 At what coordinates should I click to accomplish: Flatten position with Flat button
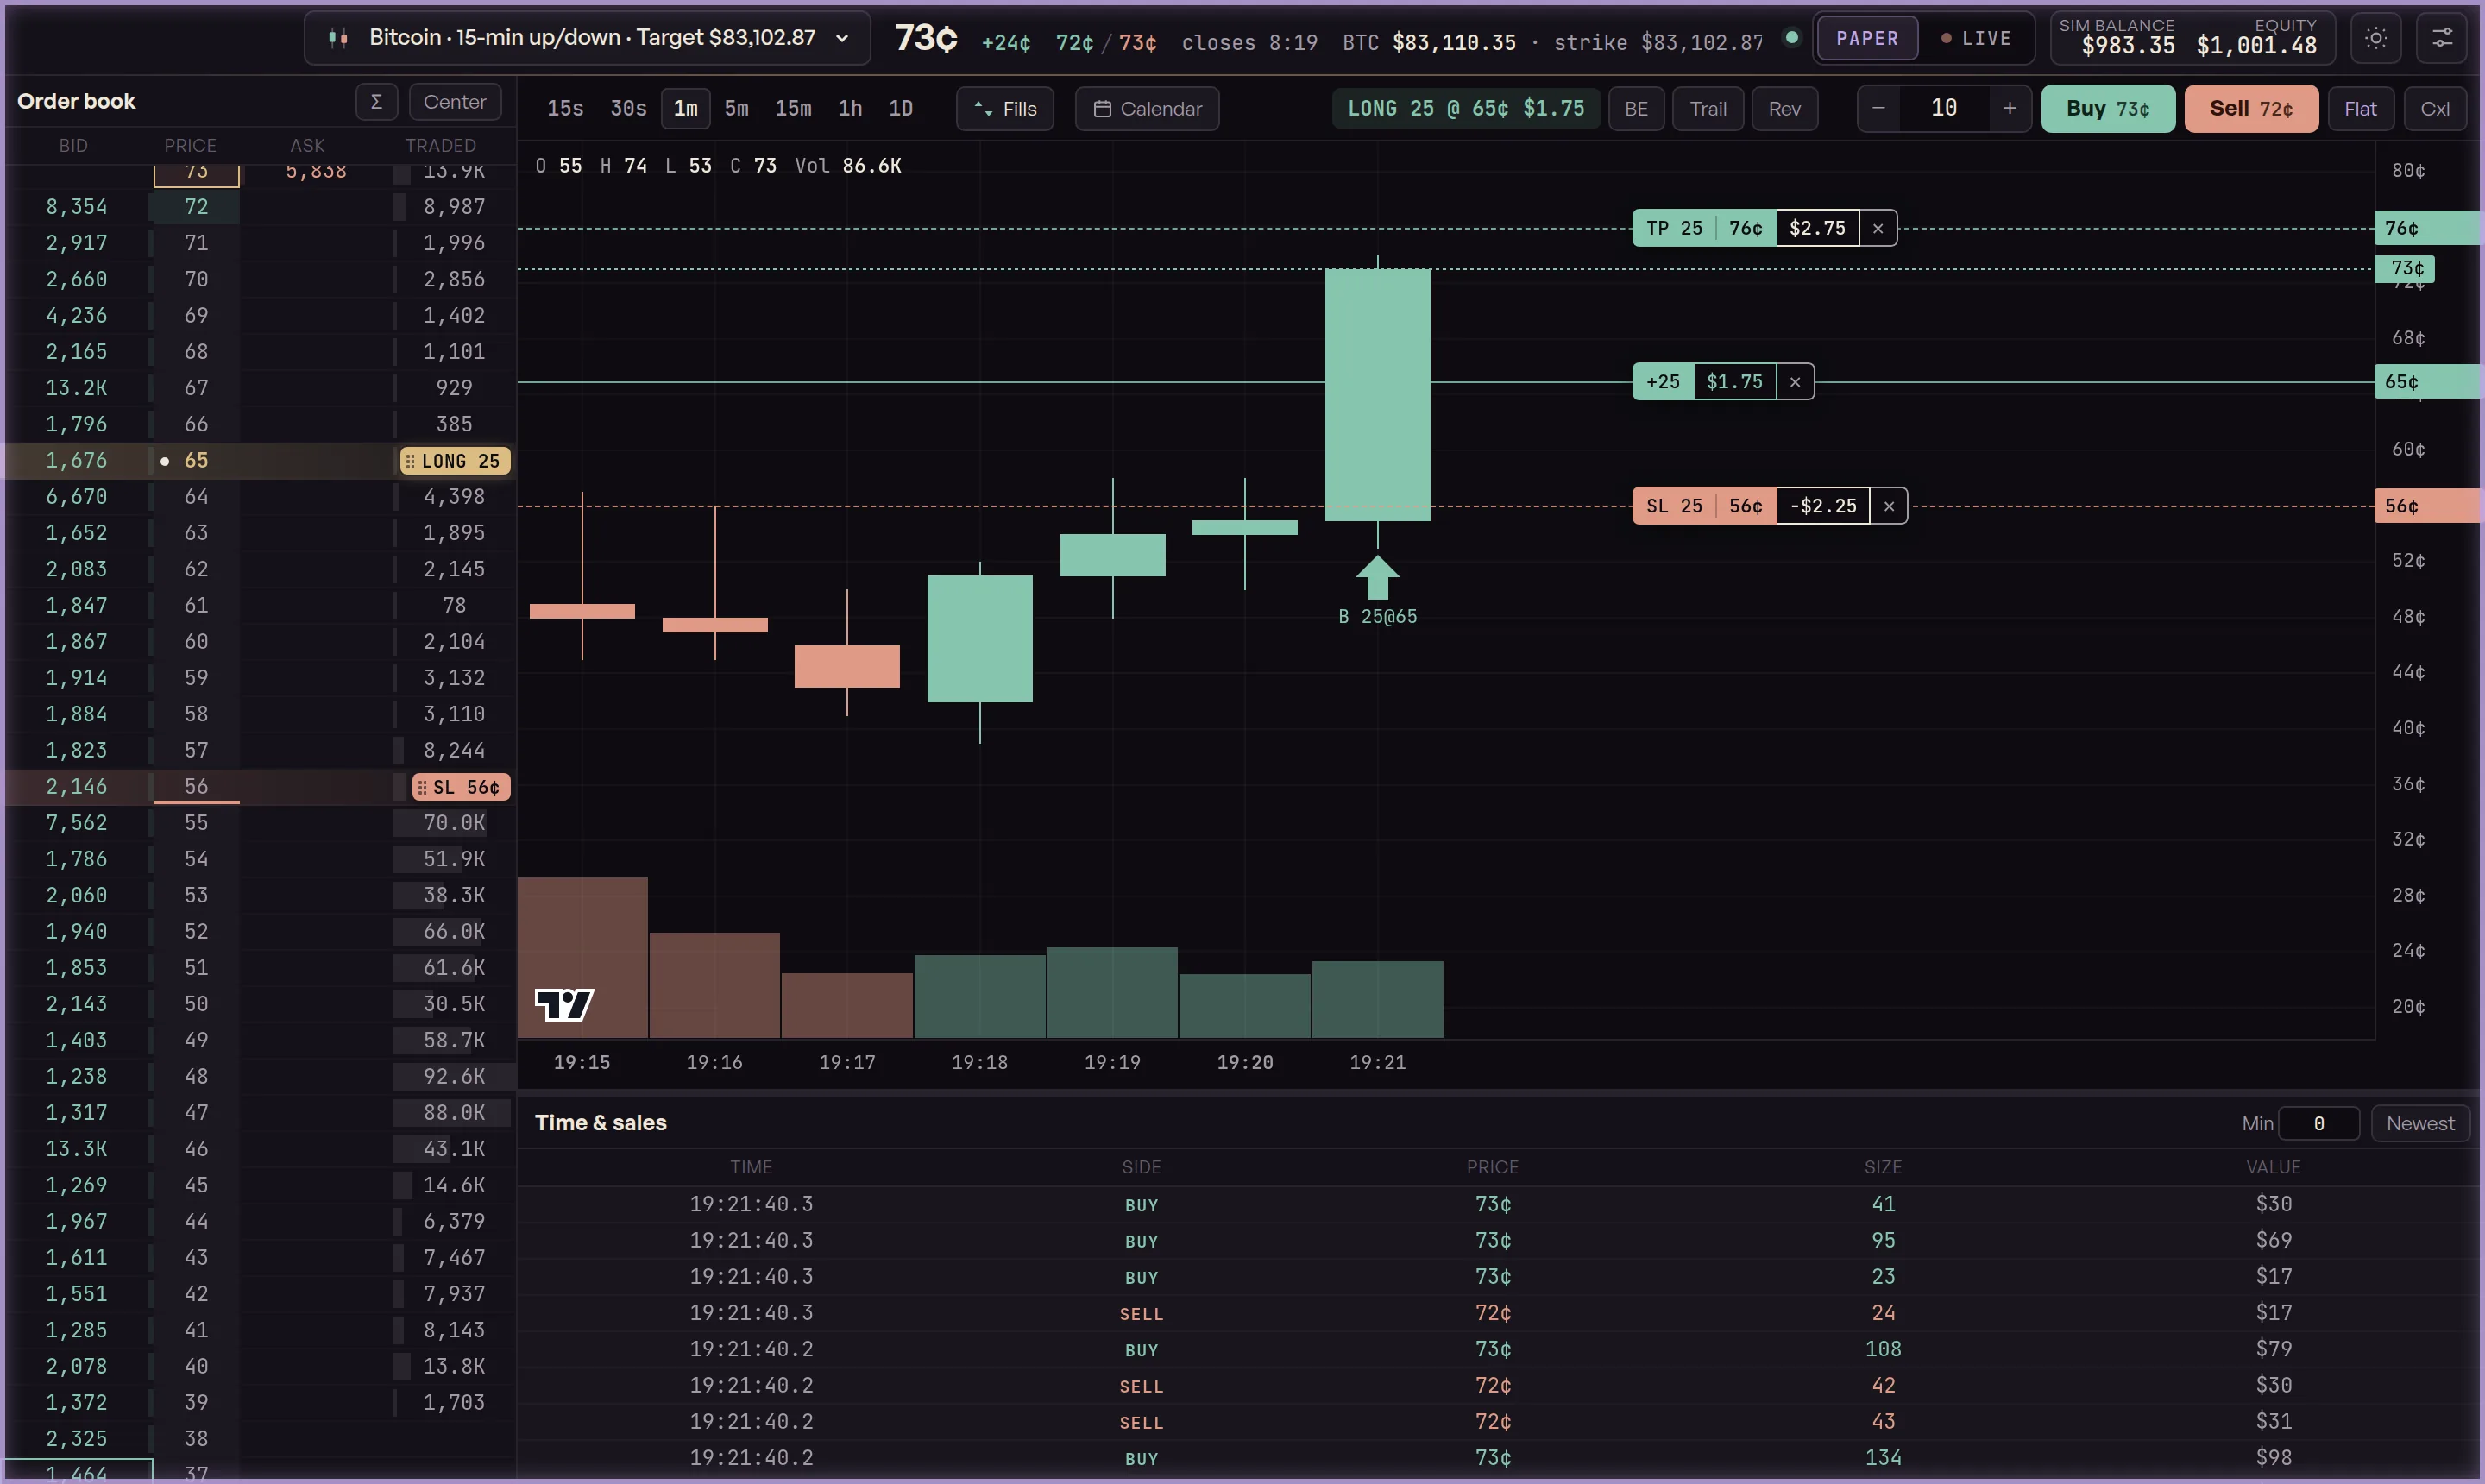pyautogui.click(x=2360, y=109)
